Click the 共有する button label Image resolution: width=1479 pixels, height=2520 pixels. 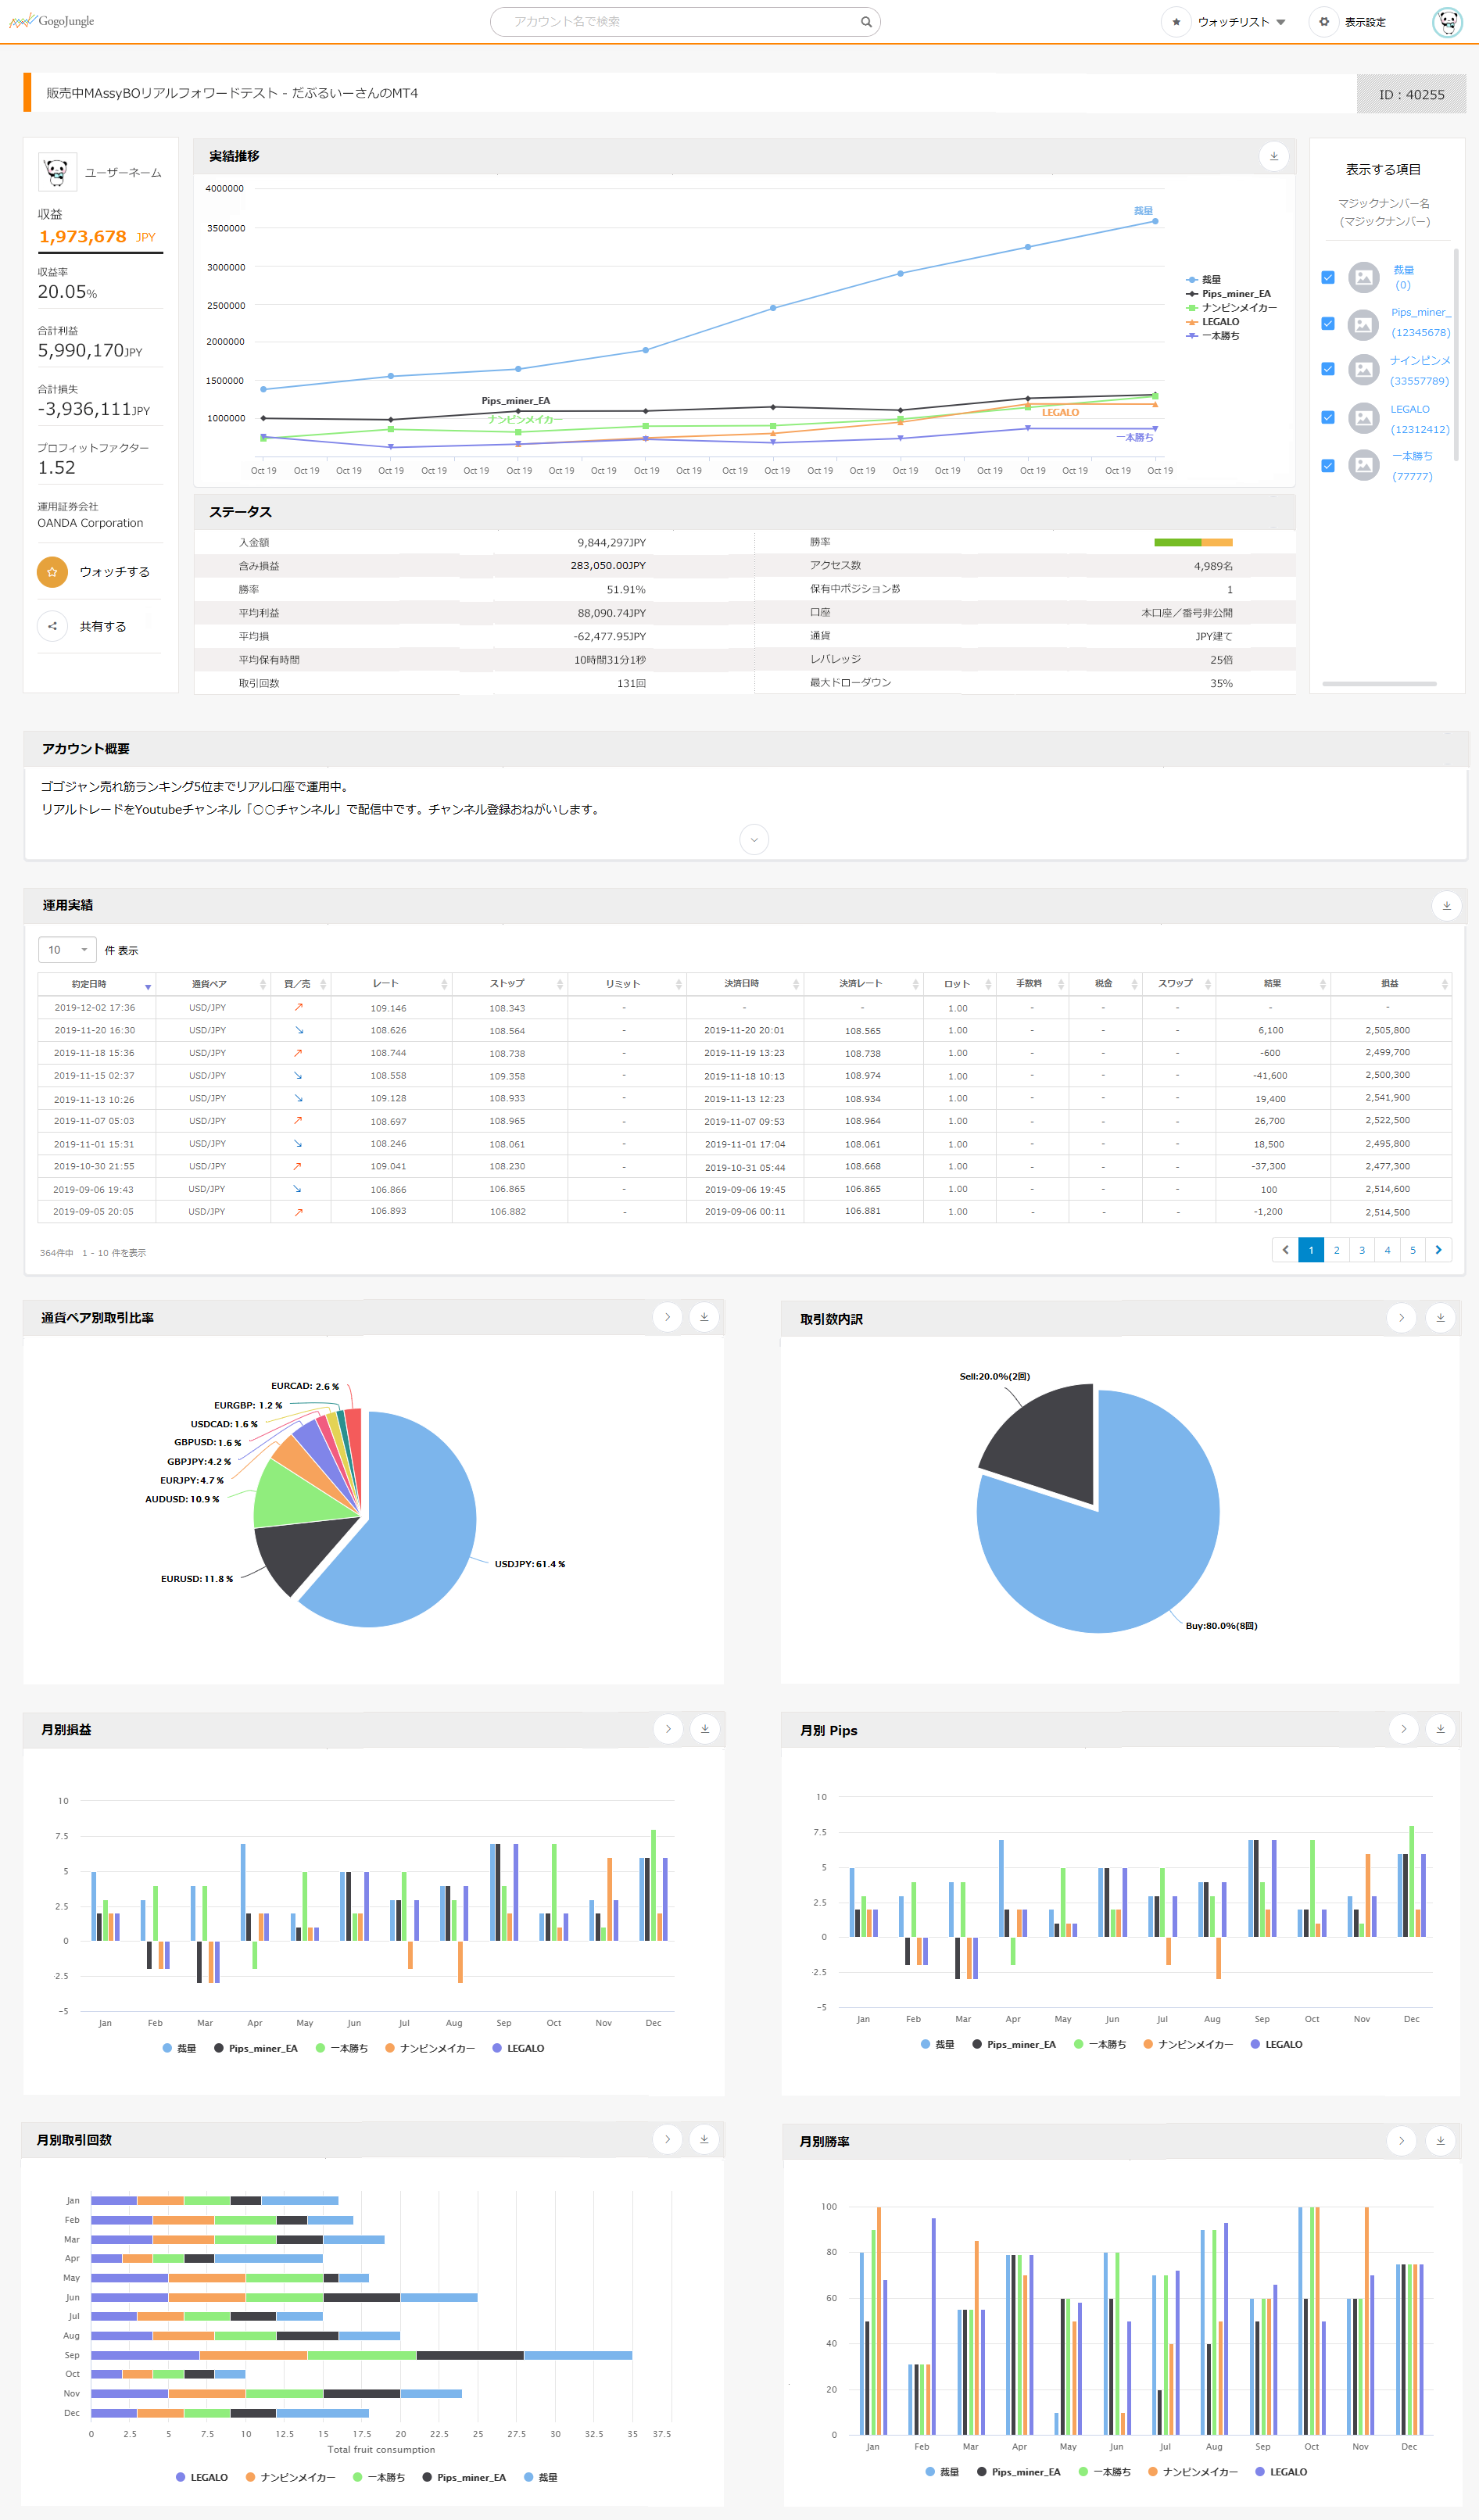pyautogui.click(x=103, y=627)
